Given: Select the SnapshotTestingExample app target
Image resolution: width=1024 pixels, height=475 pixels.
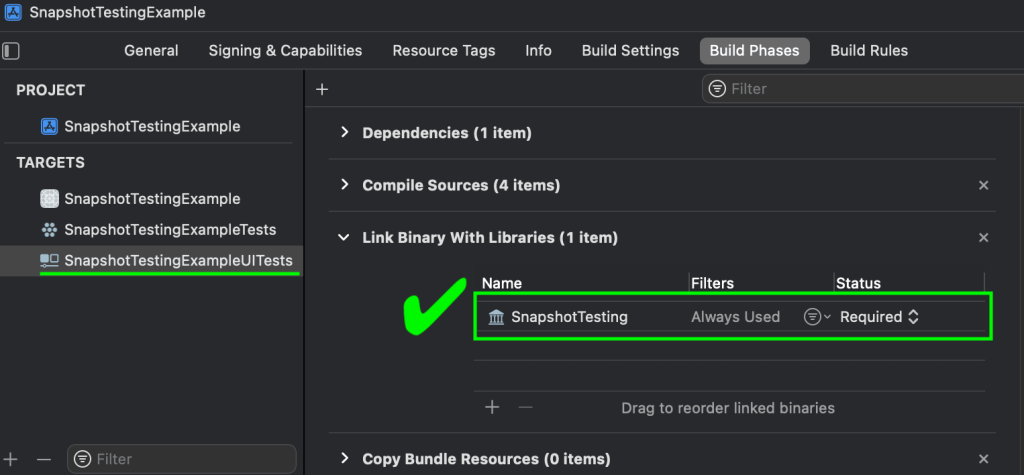Looking at the screenshot, I should (151, 199).
